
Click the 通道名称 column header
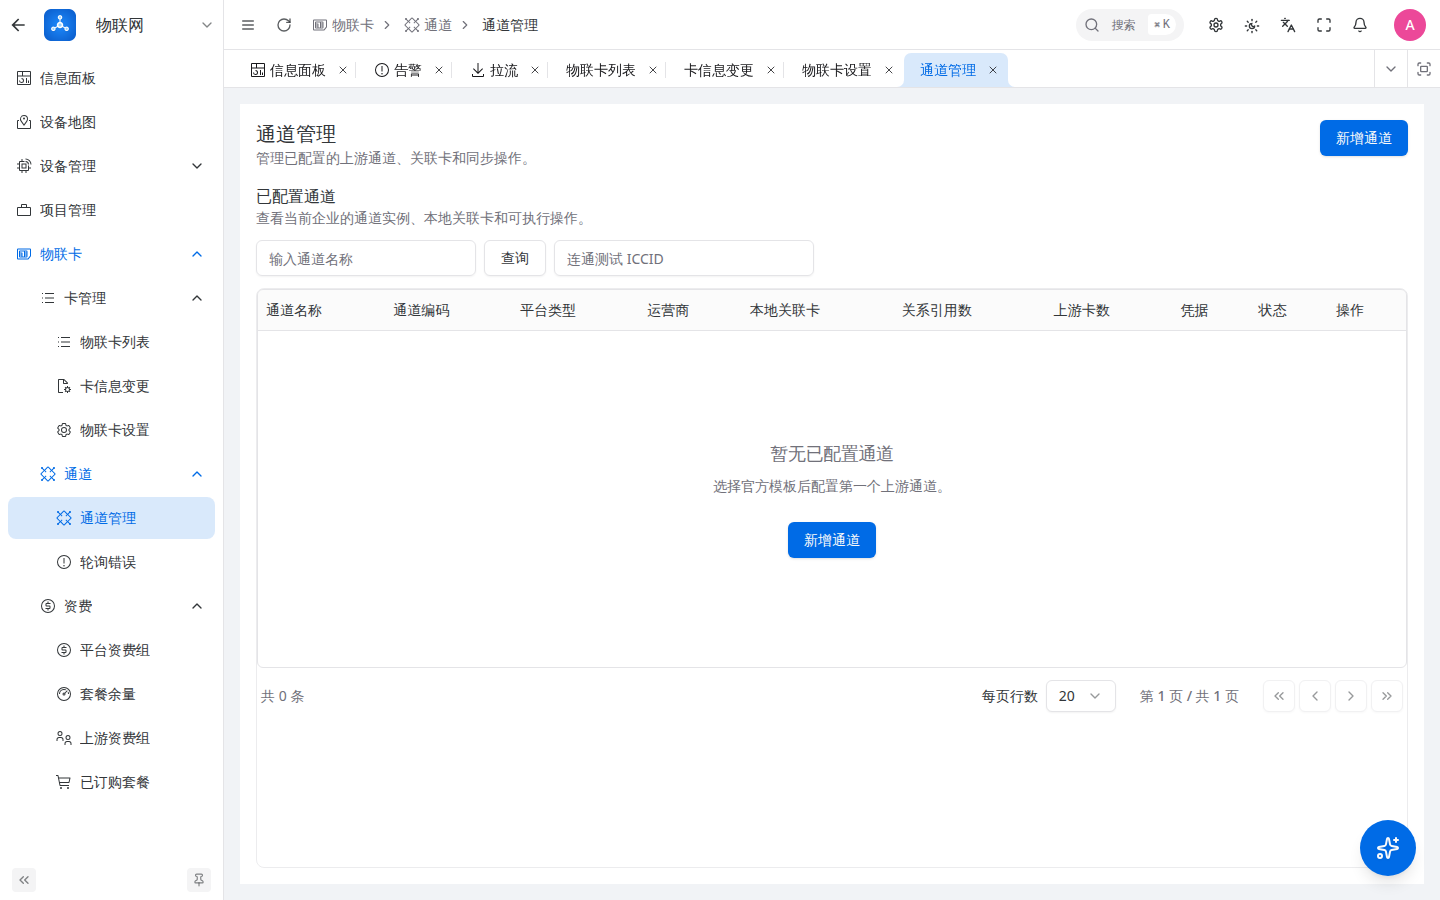click(x=294, y=310)
